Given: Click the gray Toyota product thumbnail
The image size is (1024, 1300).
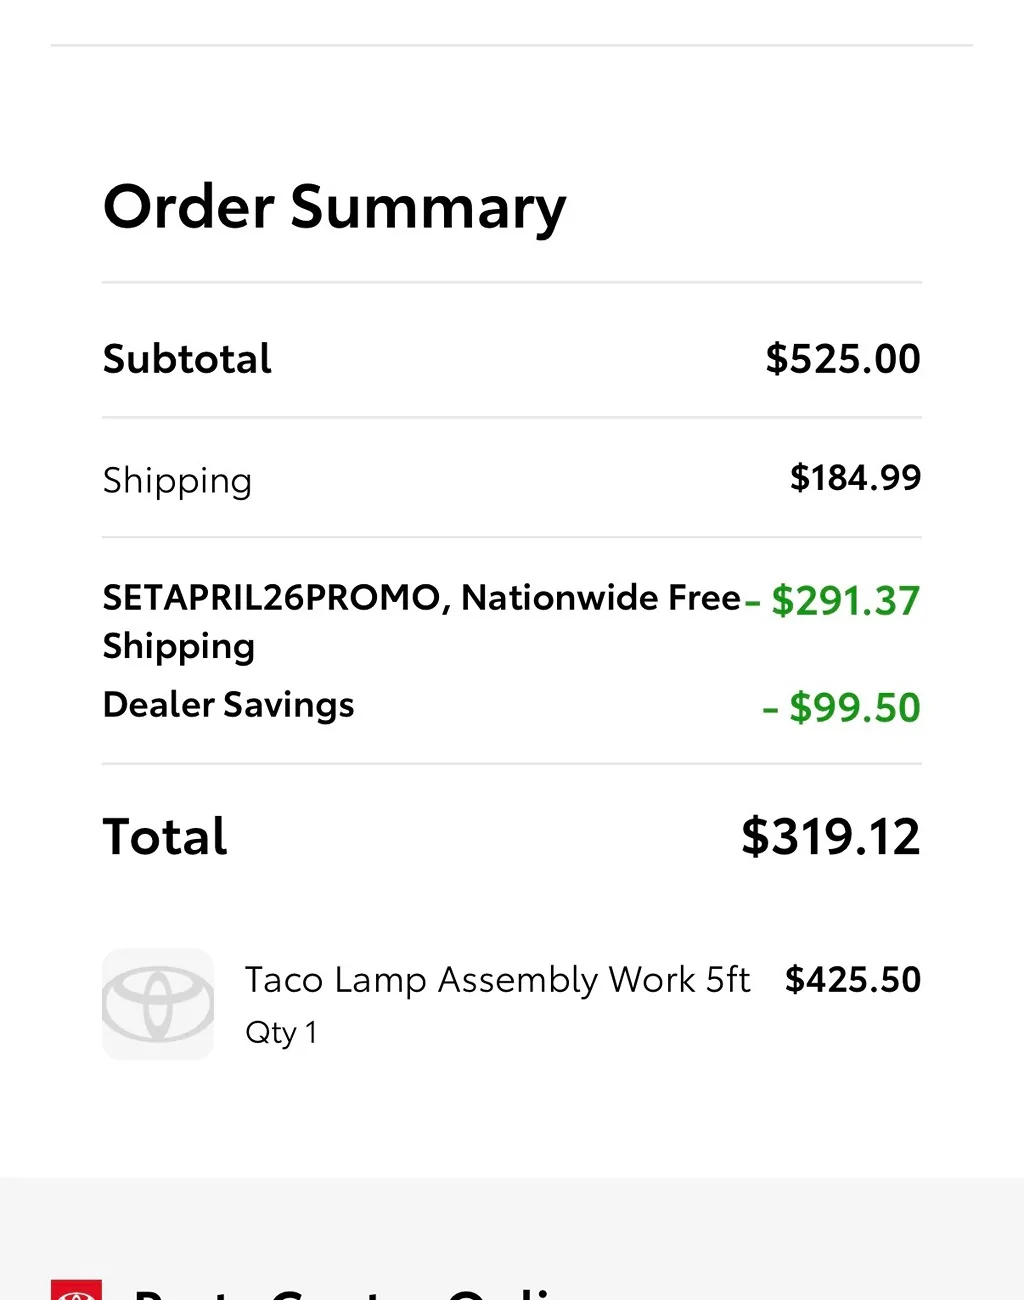Looking at the screenshot, I should (158, 1004).
